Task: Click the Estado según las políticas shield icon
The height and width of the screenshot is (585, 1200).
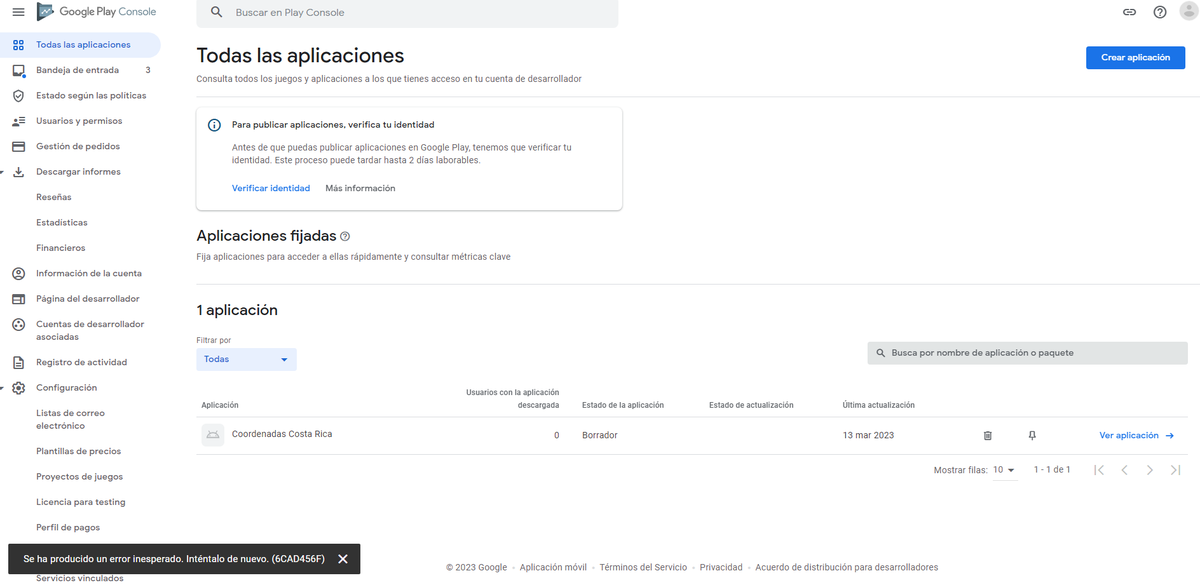Action: (x=18, y=96)
